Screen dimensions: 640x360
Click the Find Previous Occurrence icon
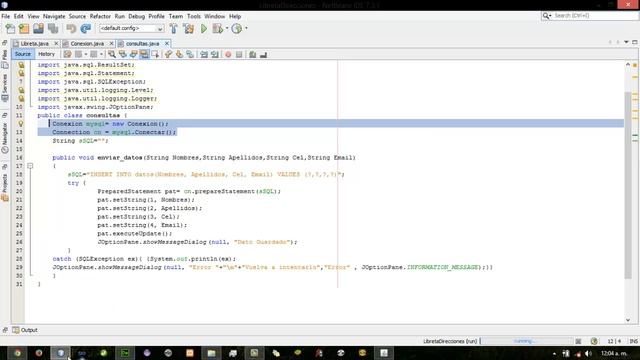pos(122,54)
